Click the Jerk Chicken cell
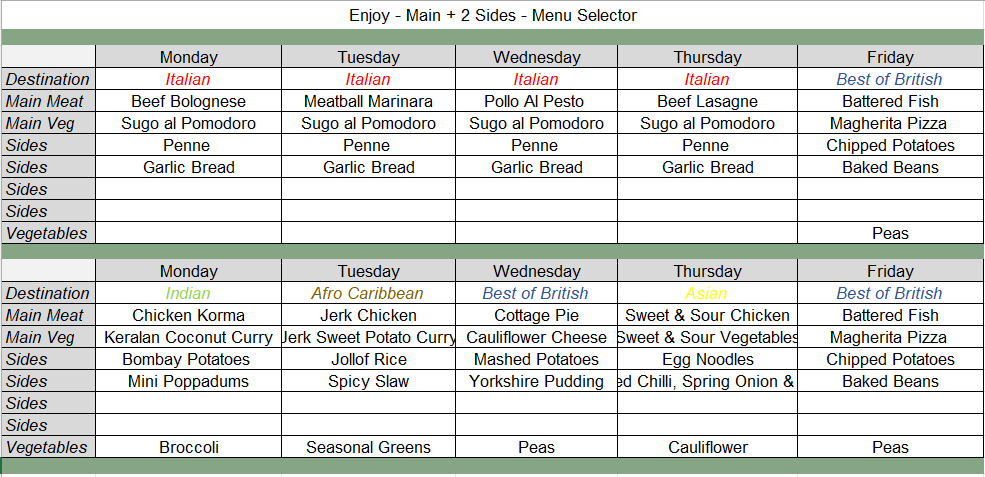 click(368, 315)
